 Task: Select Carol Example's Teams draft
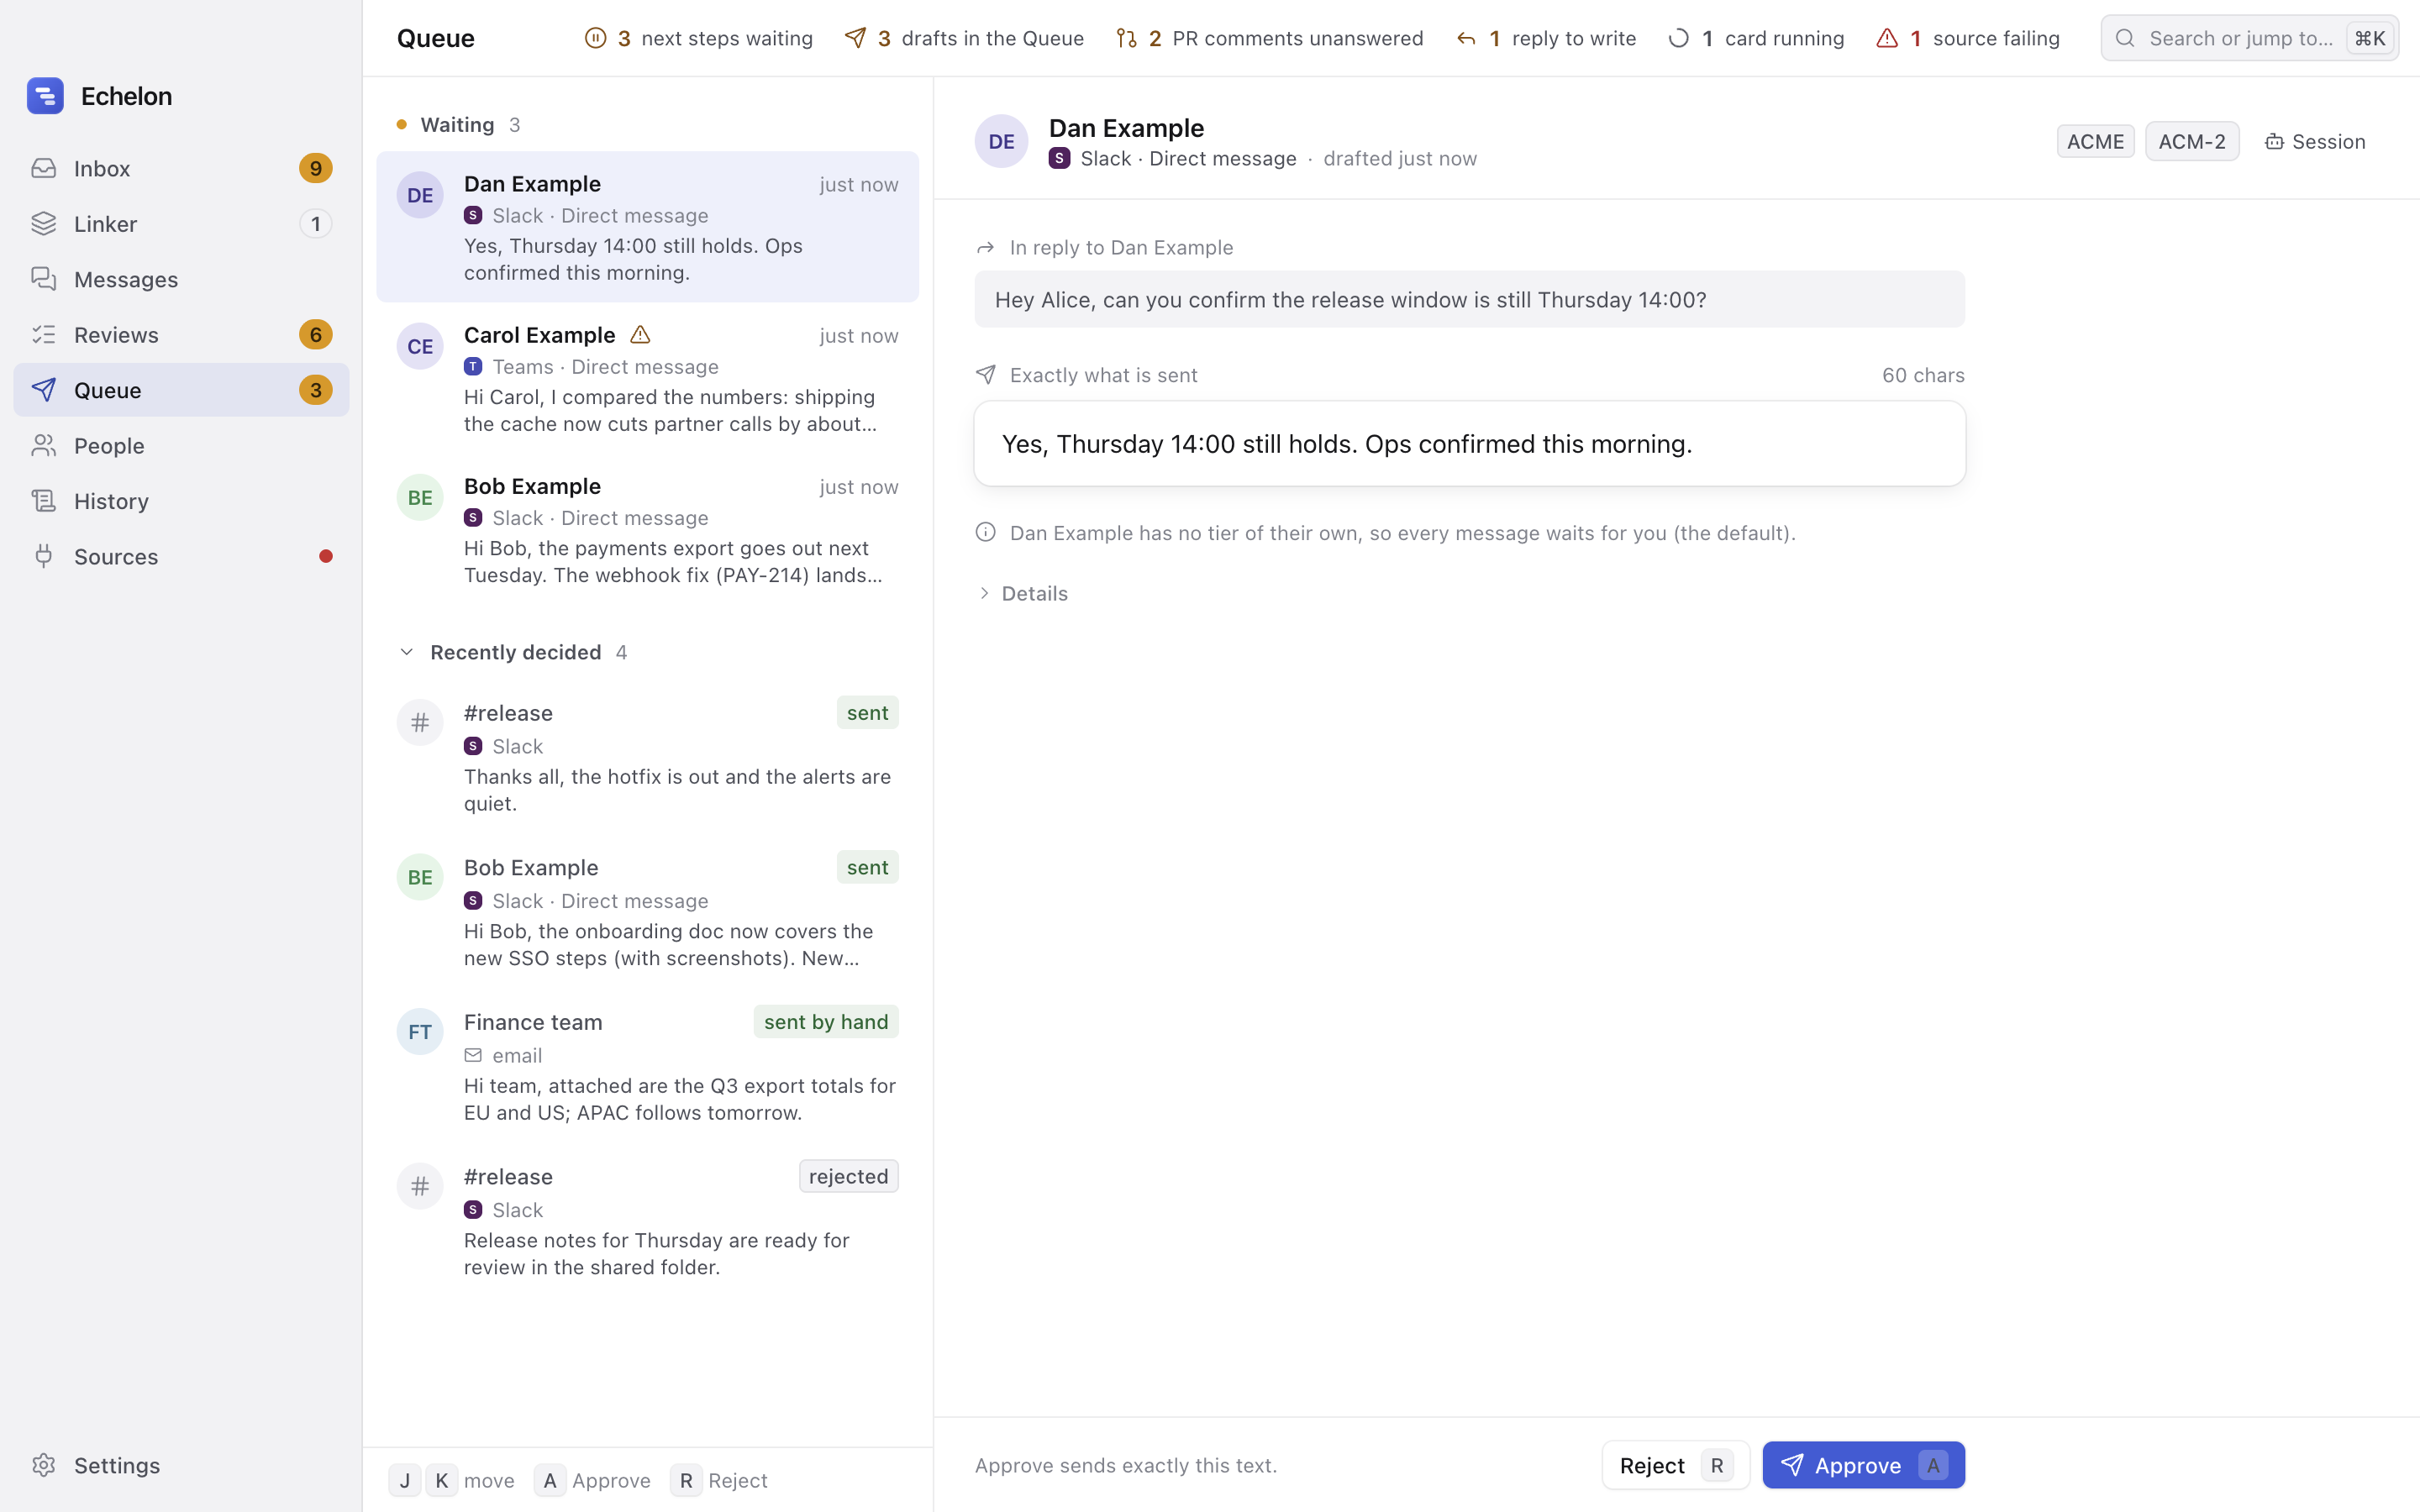pyautogui.click(x=647, y=378)
